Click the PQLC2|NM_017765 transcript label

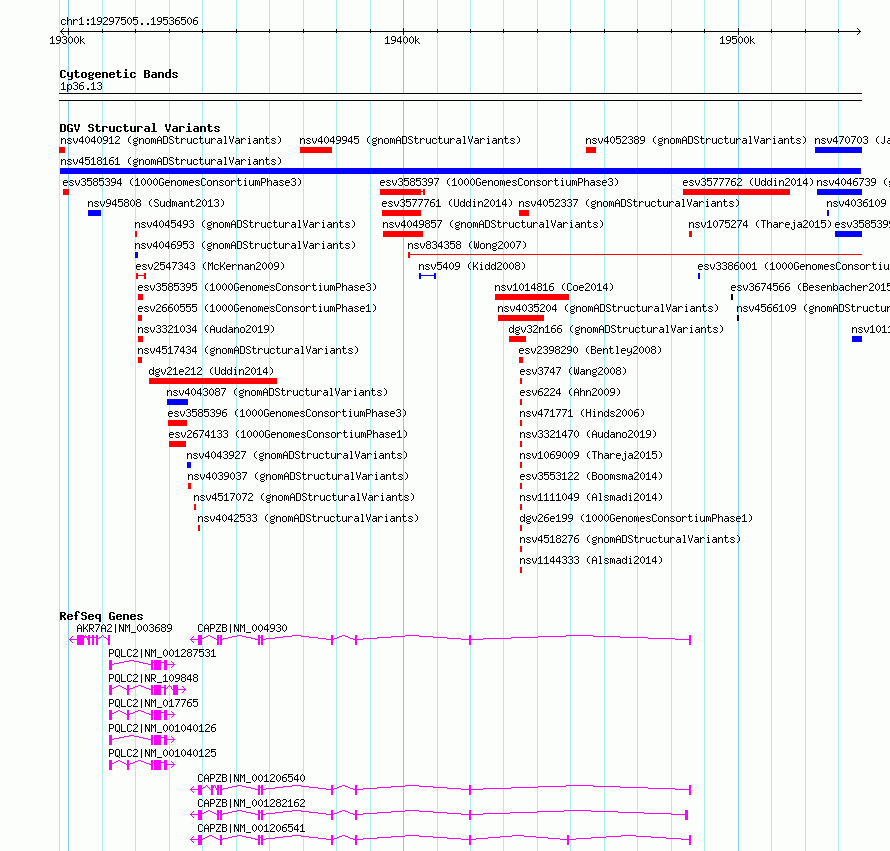pos(154,703)
